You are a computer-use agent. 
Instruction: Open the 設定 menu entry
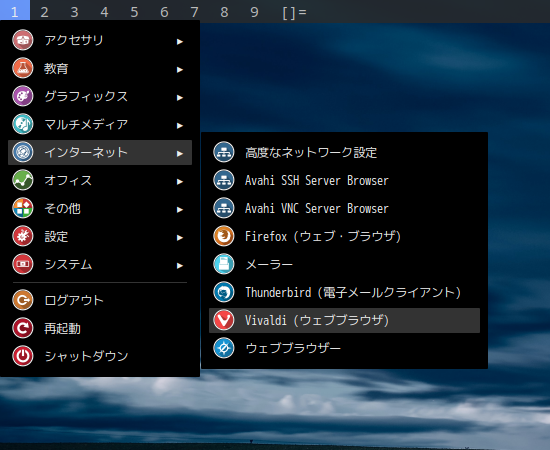pos(100,236)
